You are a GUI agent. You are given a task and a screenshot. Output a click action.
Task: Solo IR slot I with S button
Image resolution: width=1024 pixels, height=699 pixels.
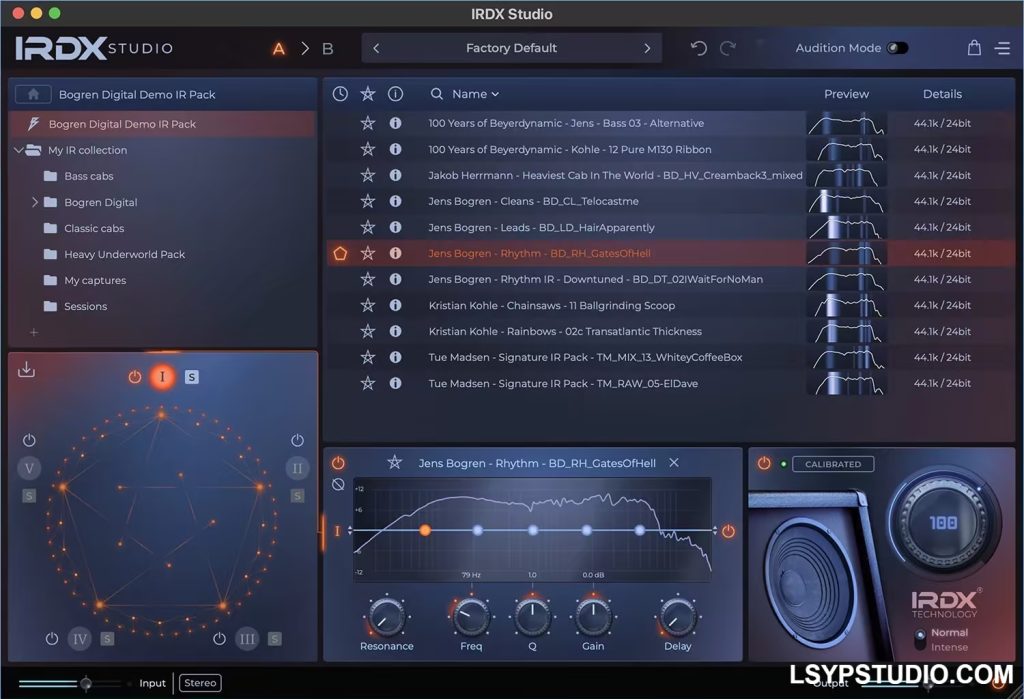(x=191, y=377)
